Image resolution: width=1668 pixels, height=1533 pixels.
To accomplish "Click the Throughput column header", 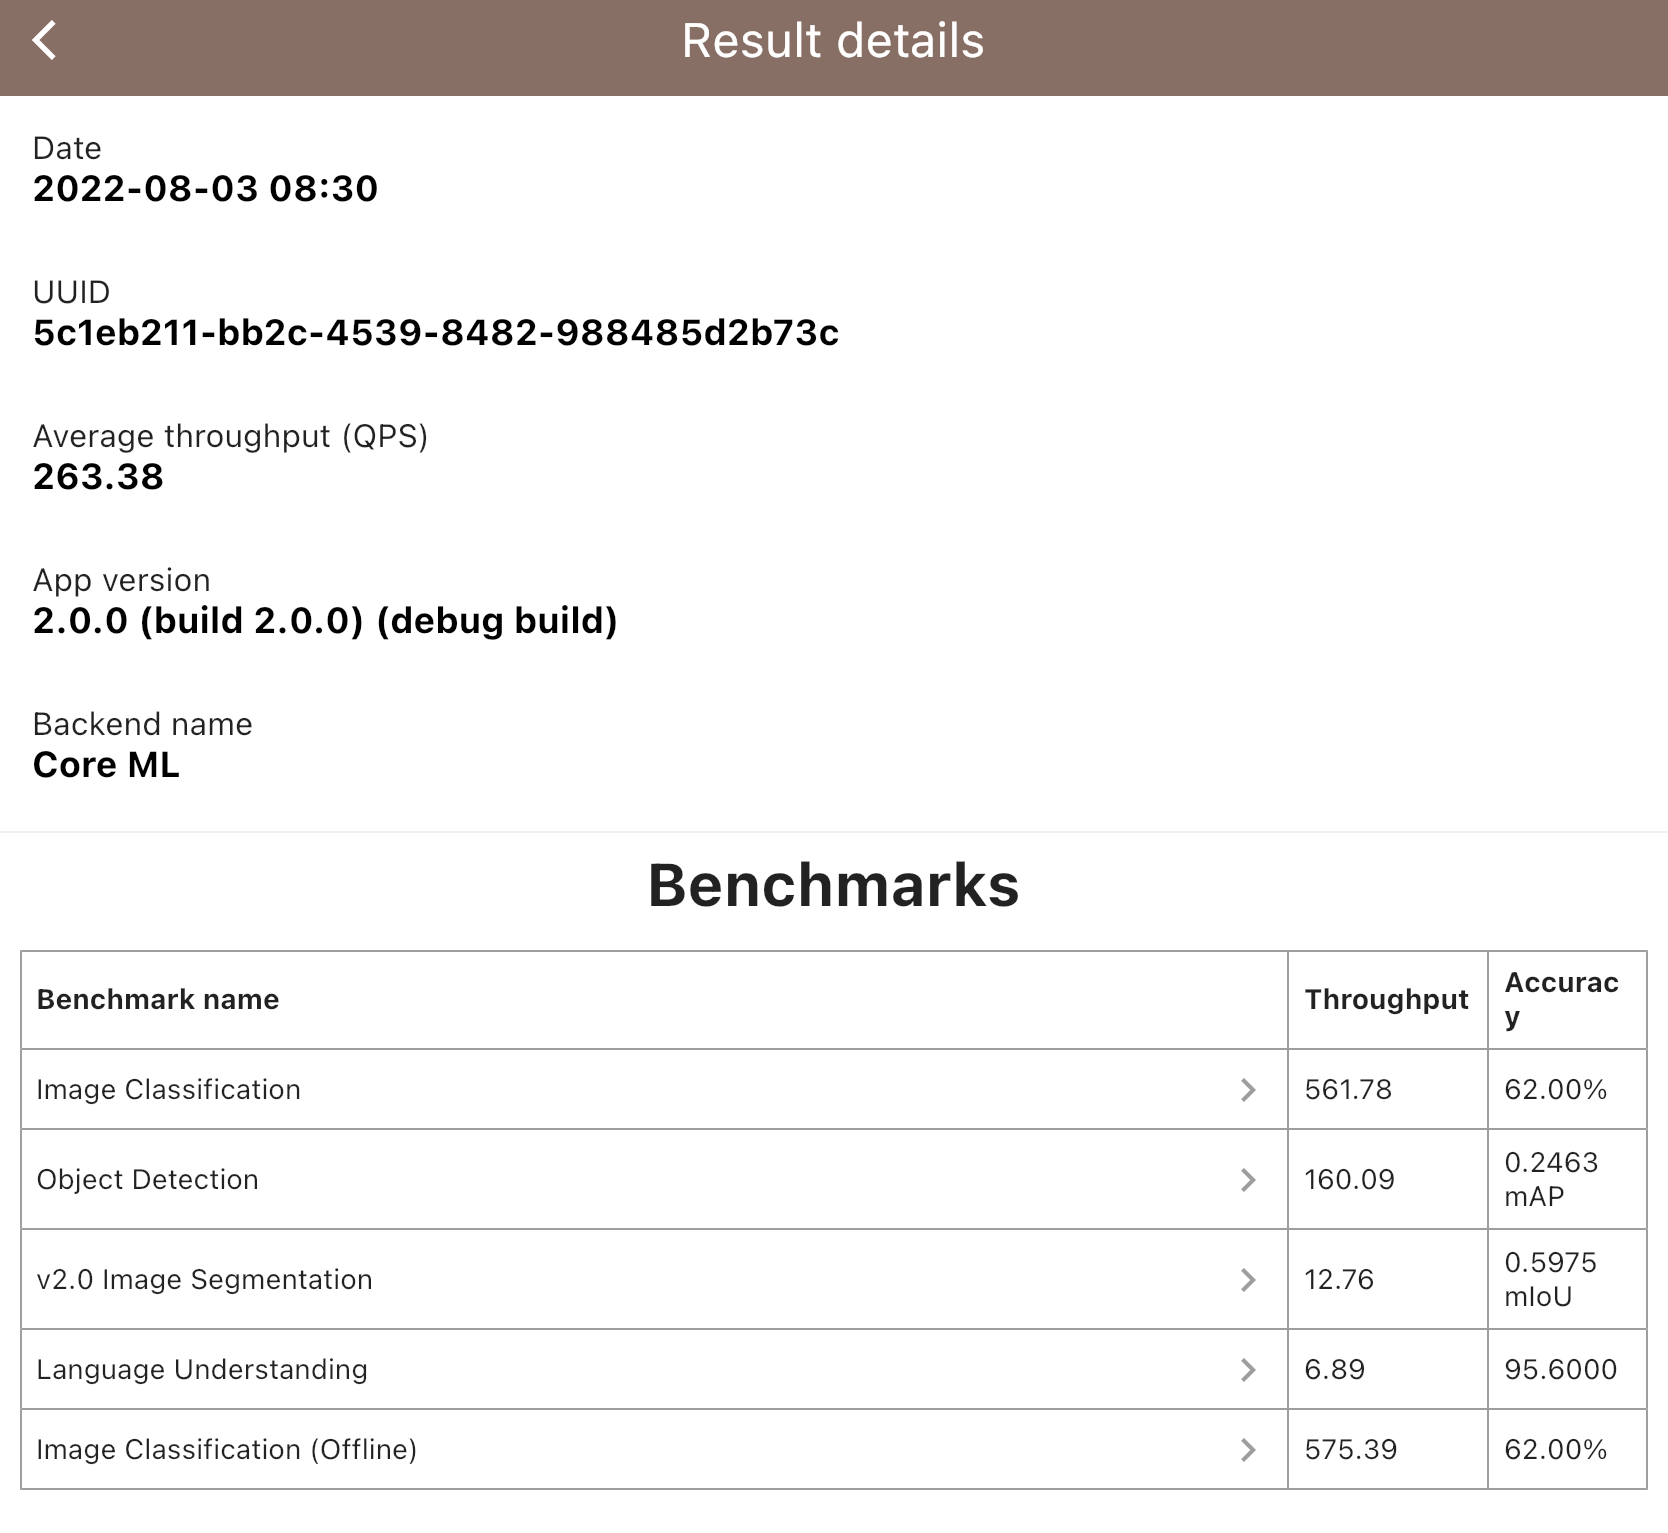I will click(1385, 999).
